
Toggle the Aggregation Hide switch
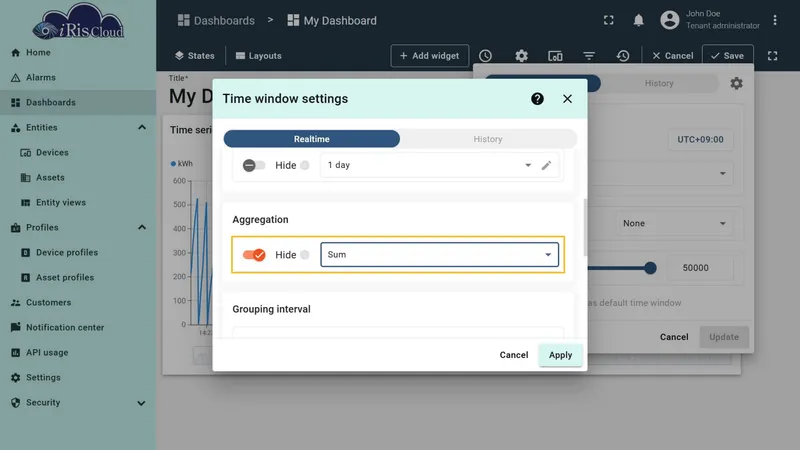[254, 255]
